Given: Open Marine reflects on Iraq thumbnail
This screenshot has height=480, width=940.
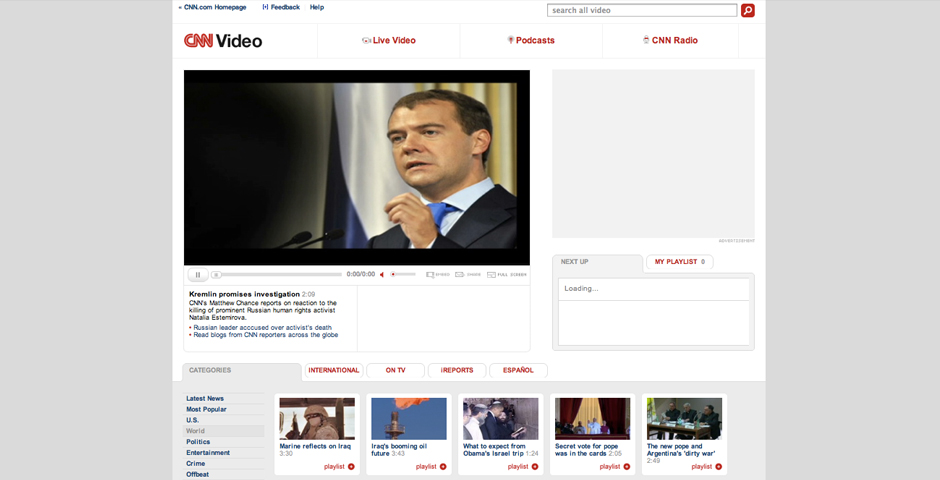Looking at the screenshot, I should (x=317, y=419).
